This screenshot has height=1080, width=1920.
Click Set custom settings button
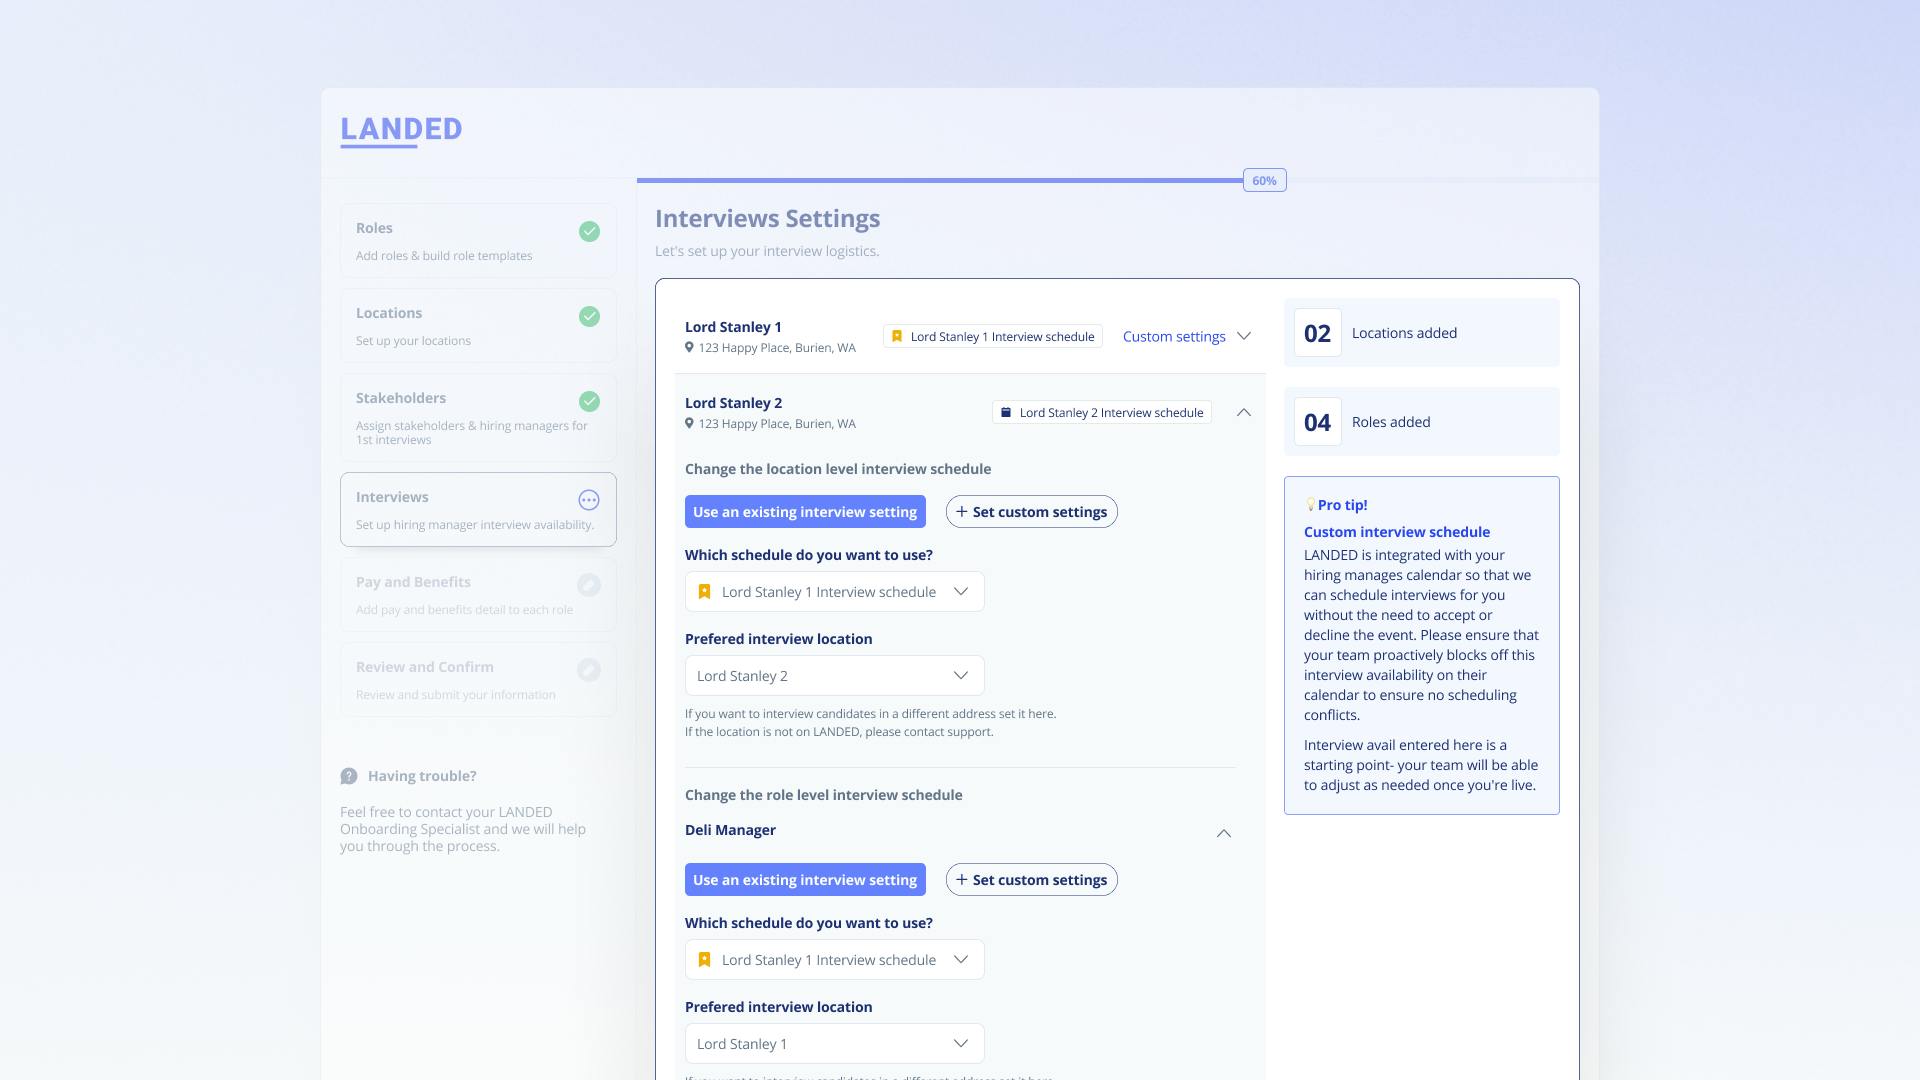click(1031, 512)
